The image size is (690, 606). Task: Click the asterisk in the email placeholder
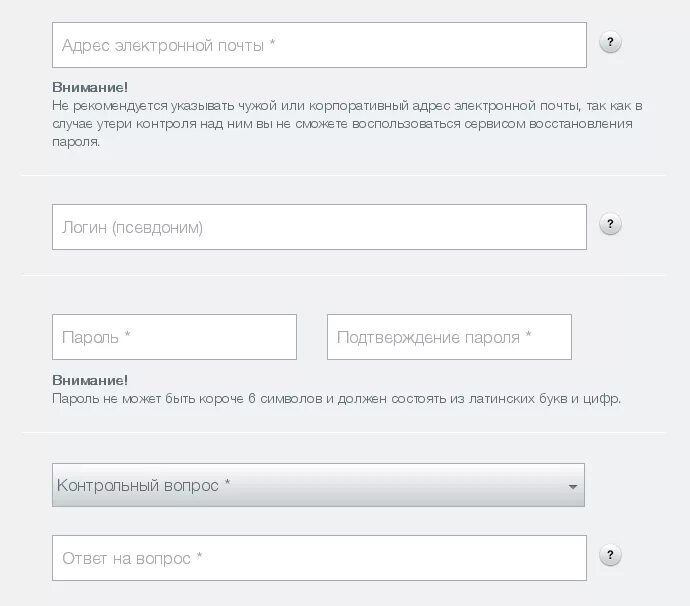[x=272, y=43]
